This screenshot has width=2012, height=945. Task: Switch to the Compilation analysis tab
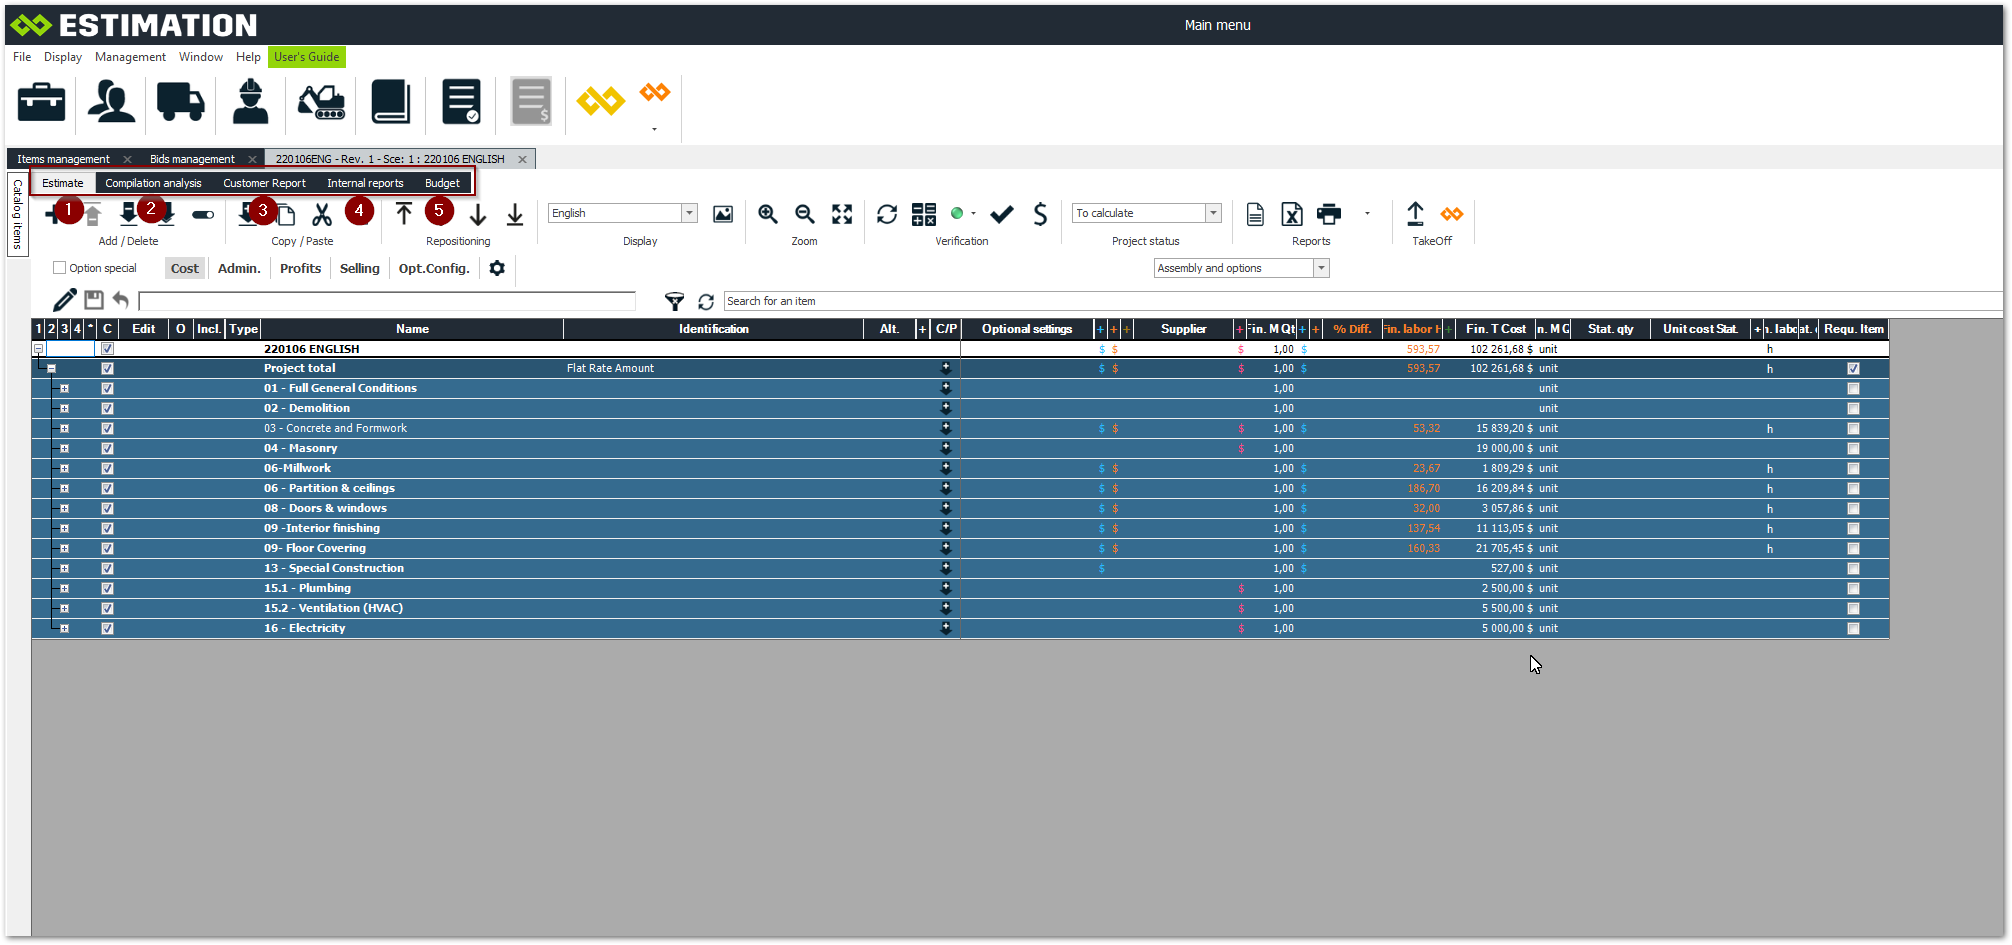pos(153,183)
